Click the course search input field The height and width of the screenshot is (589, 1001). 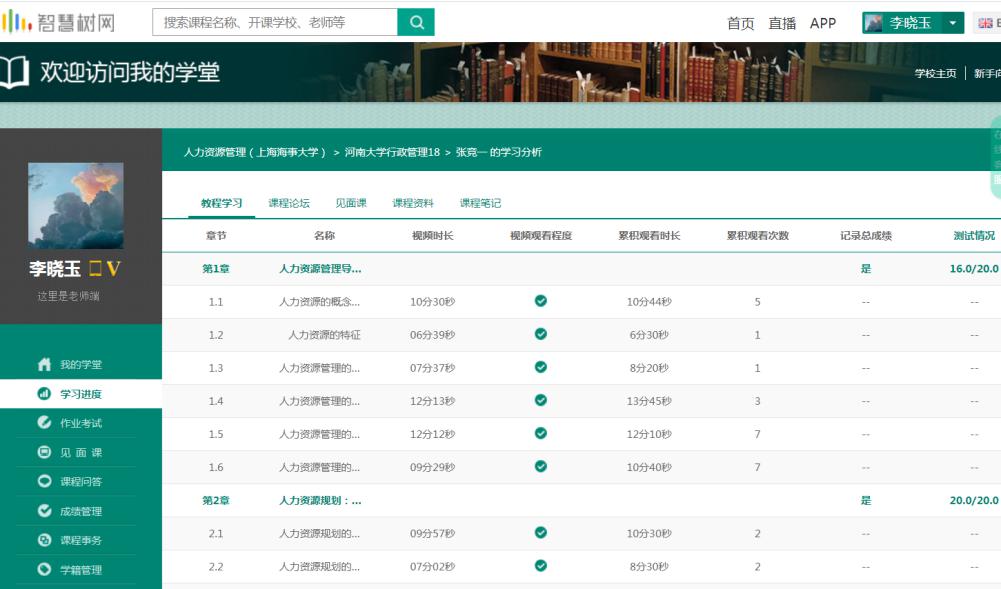coord(274,22)
